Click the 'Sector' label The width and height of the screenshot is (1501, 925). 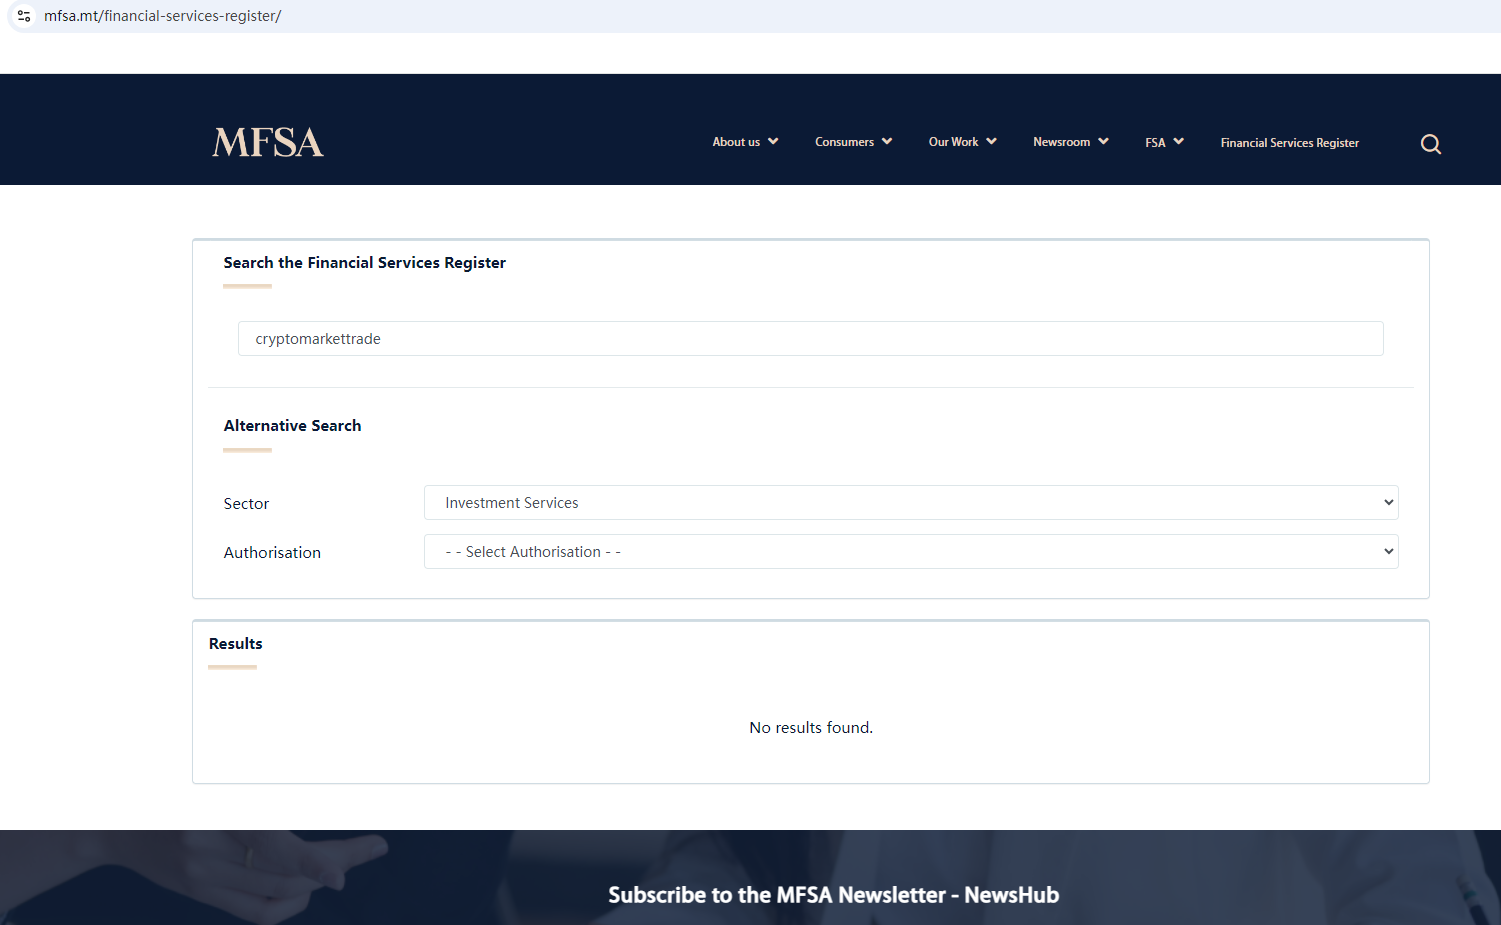(x=246, y=504)
